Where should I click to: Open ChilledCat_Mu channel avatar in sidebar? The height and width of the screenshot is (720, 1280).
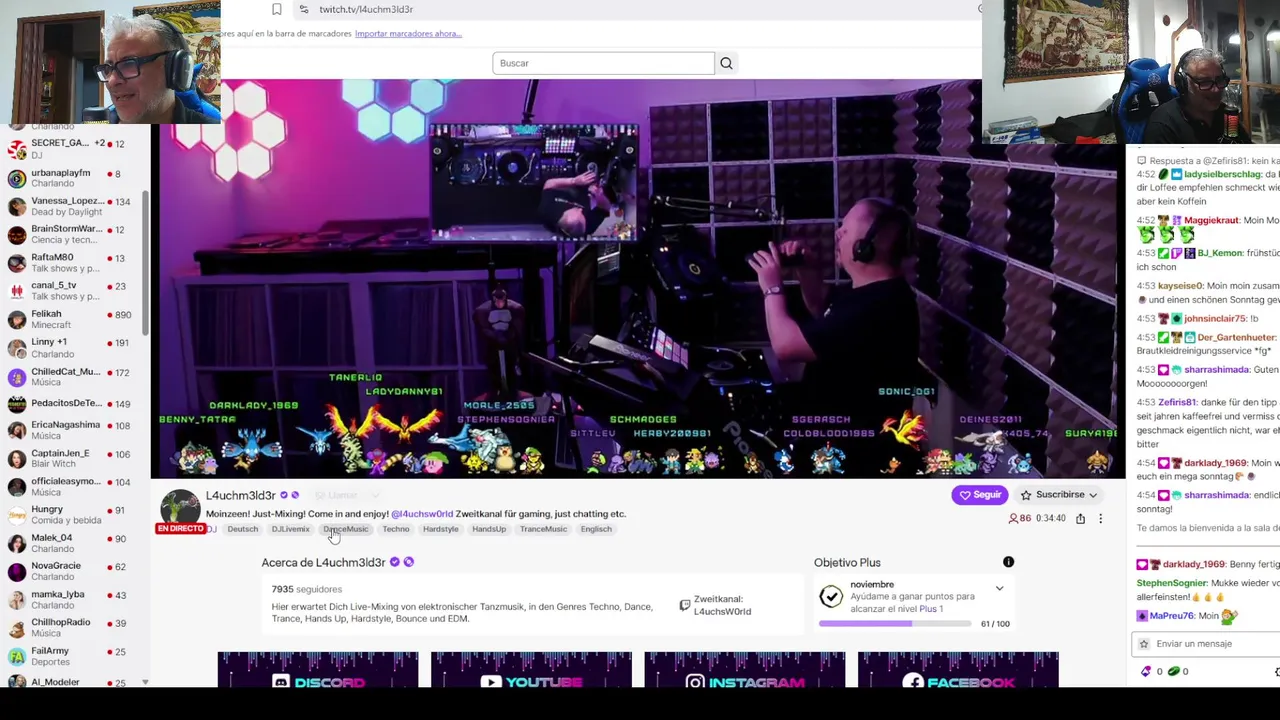click(16, 377)
